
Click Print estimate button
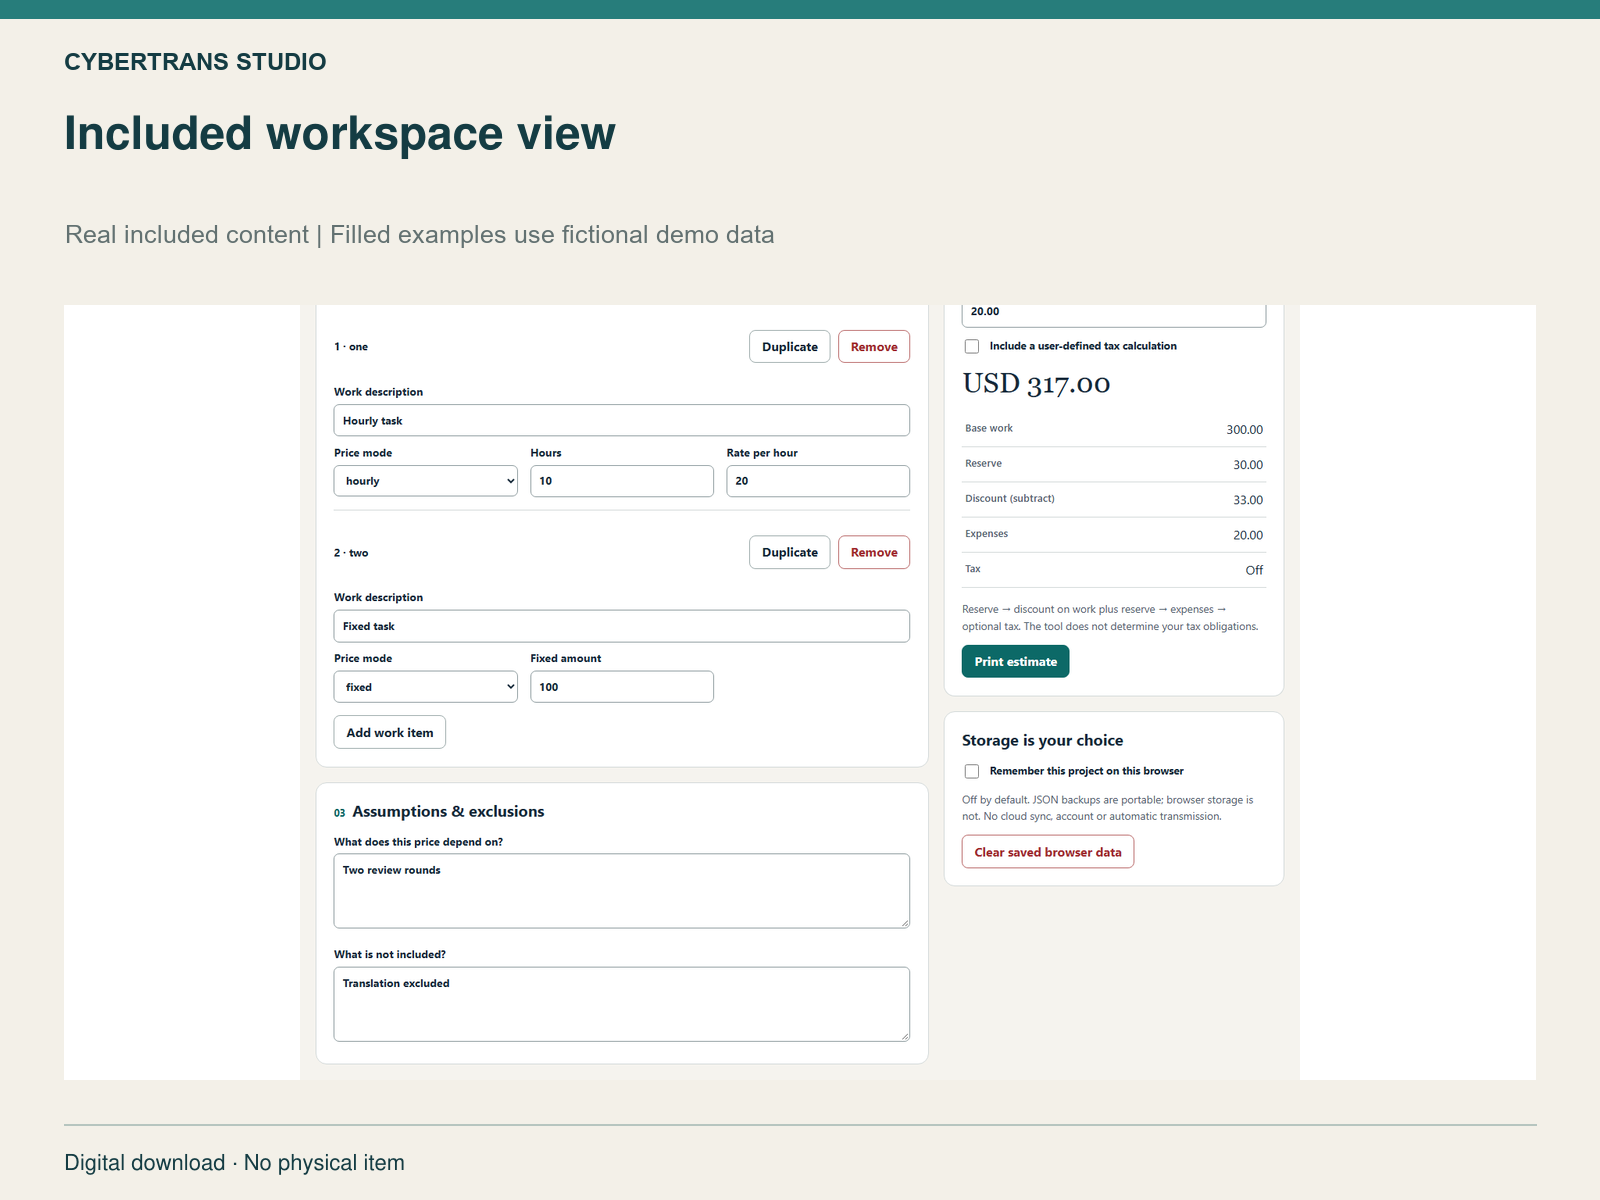[1015, 661]
